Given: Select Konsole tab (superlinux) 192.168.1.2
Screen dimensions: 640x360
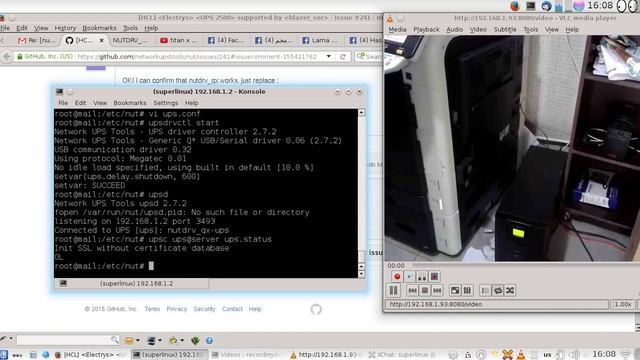Looking at the screenshot, I should point(131,283).
